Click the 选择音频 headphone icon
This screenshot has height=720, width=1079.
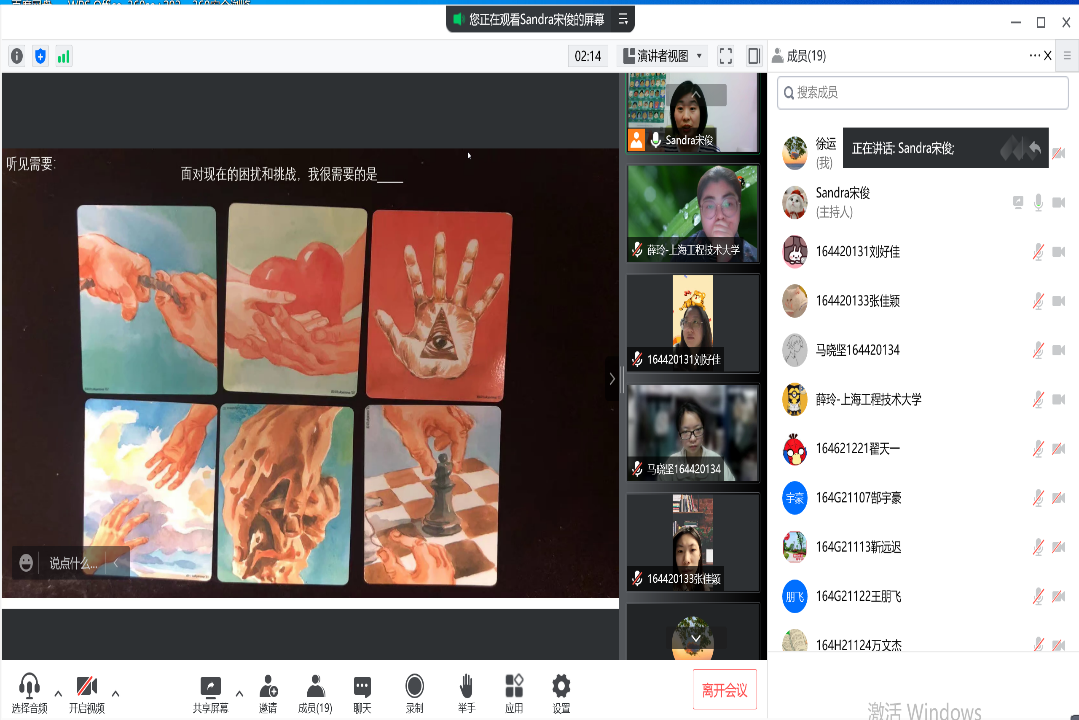(x=29, y=686)
